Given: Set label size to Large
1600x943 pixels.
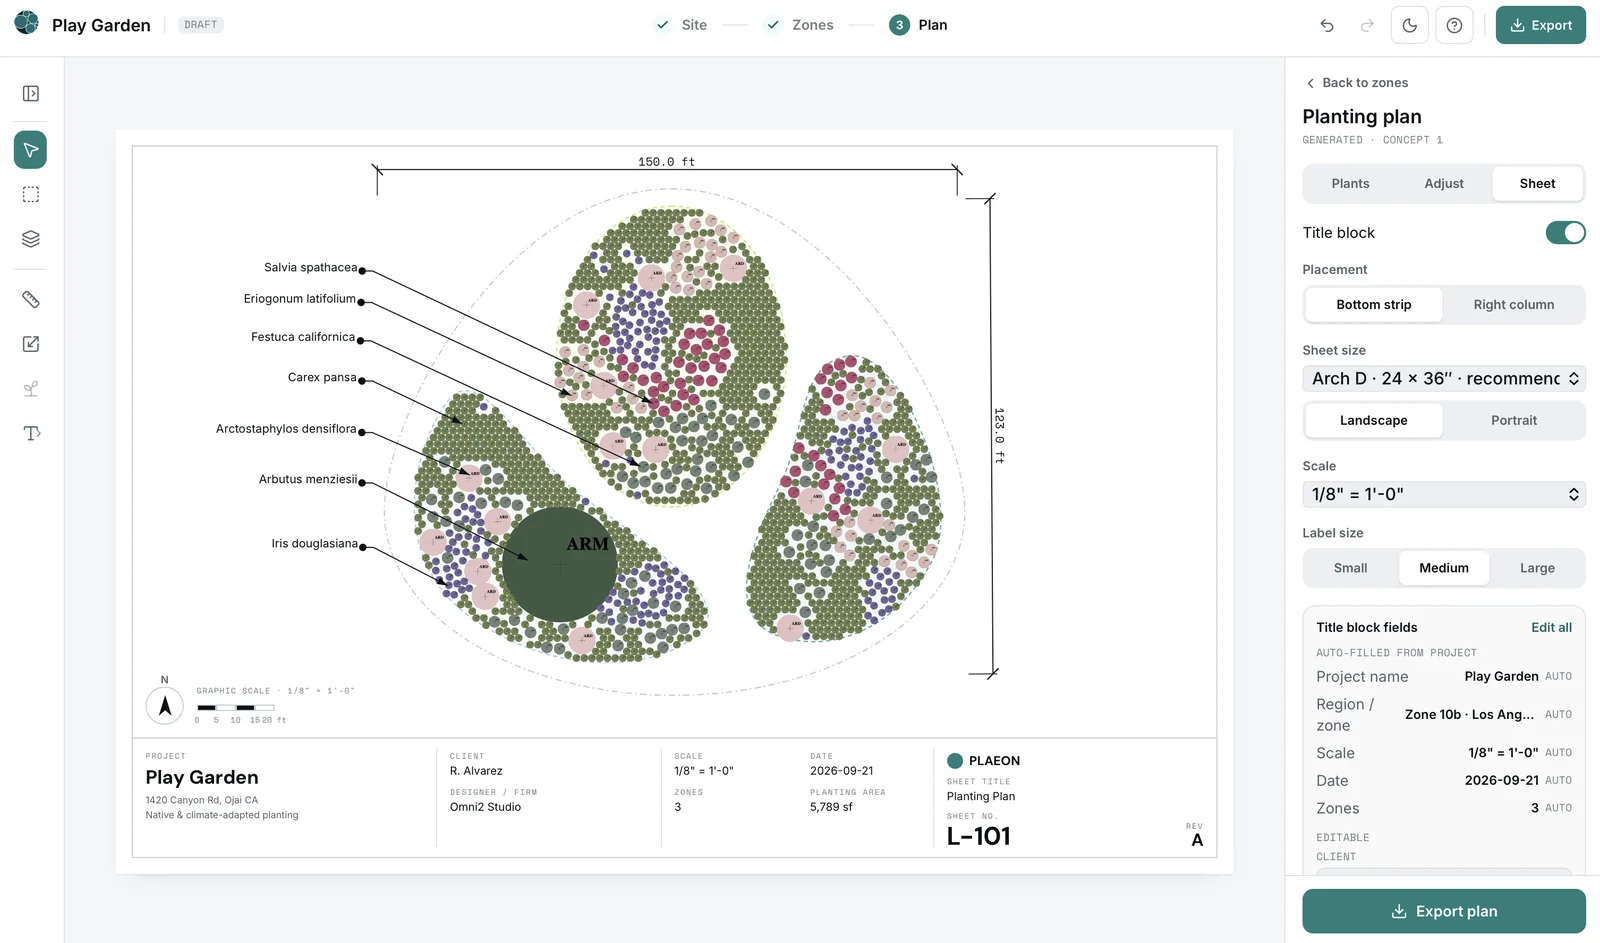Looking at the screenshot, I should pos(1537,568).
